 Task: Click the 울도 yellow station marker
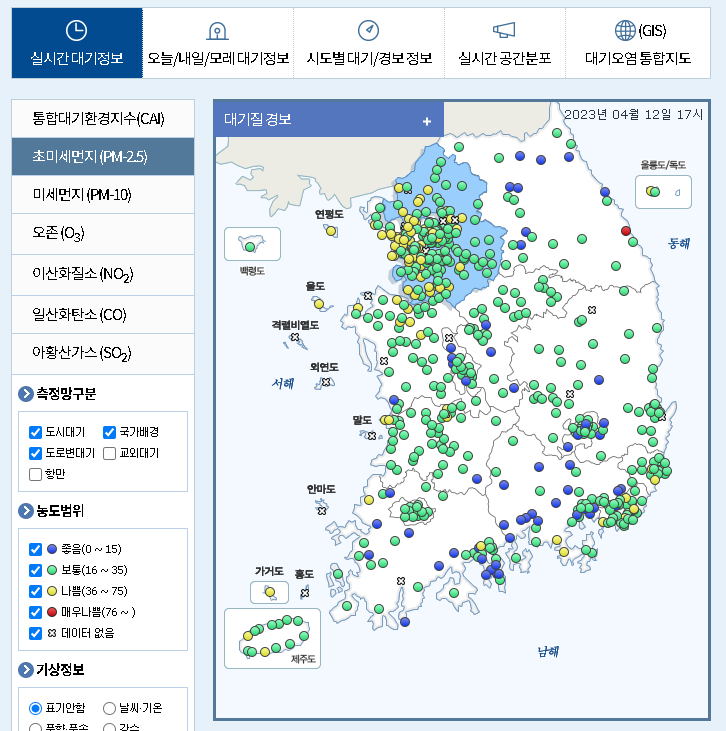[x=319, y=304]
